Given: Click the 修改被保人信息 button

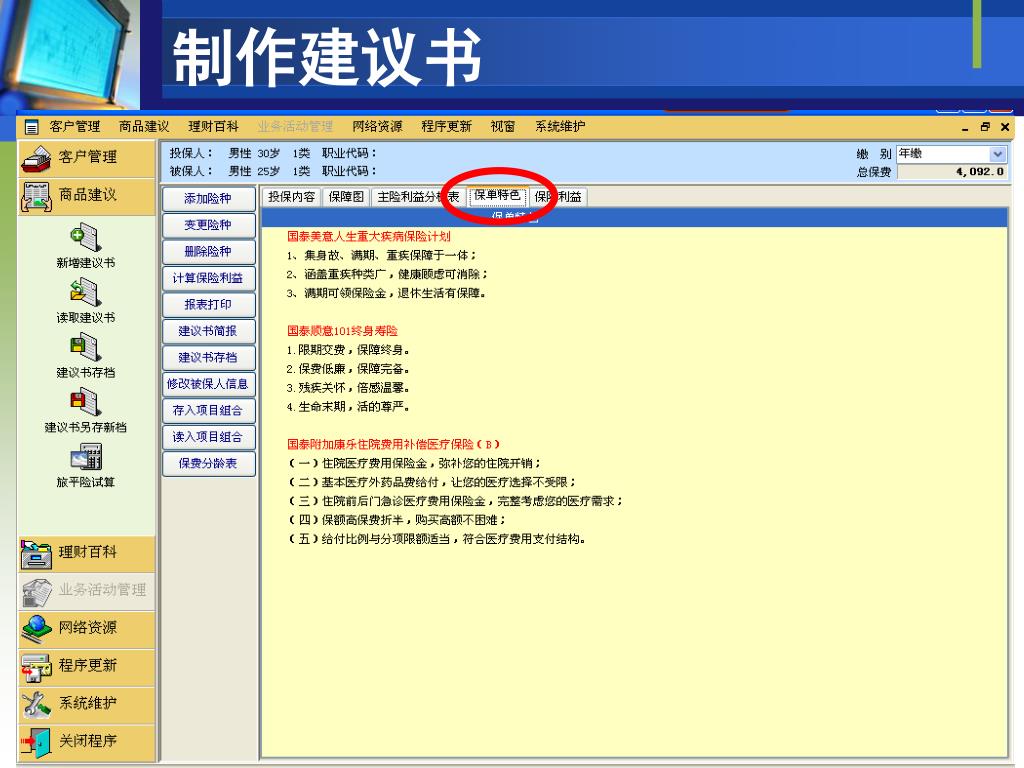Looking at the screenshot, I should click(x=208, y=384).
